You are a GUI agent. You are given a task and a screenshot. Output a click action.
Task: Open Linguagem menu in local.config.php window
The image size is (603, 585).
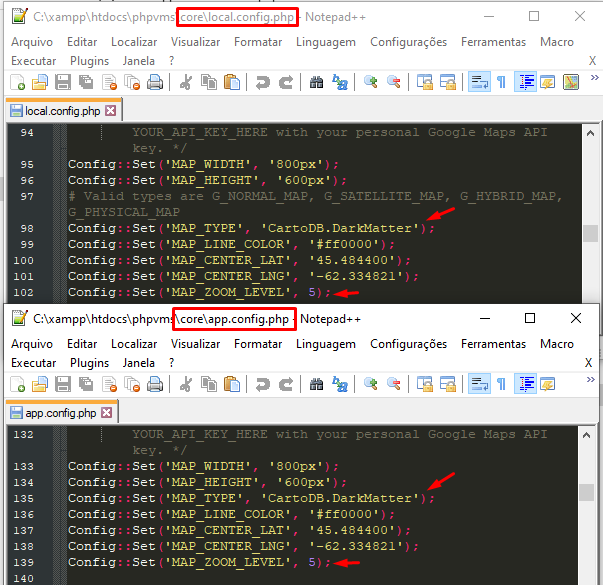click(326, 42)
